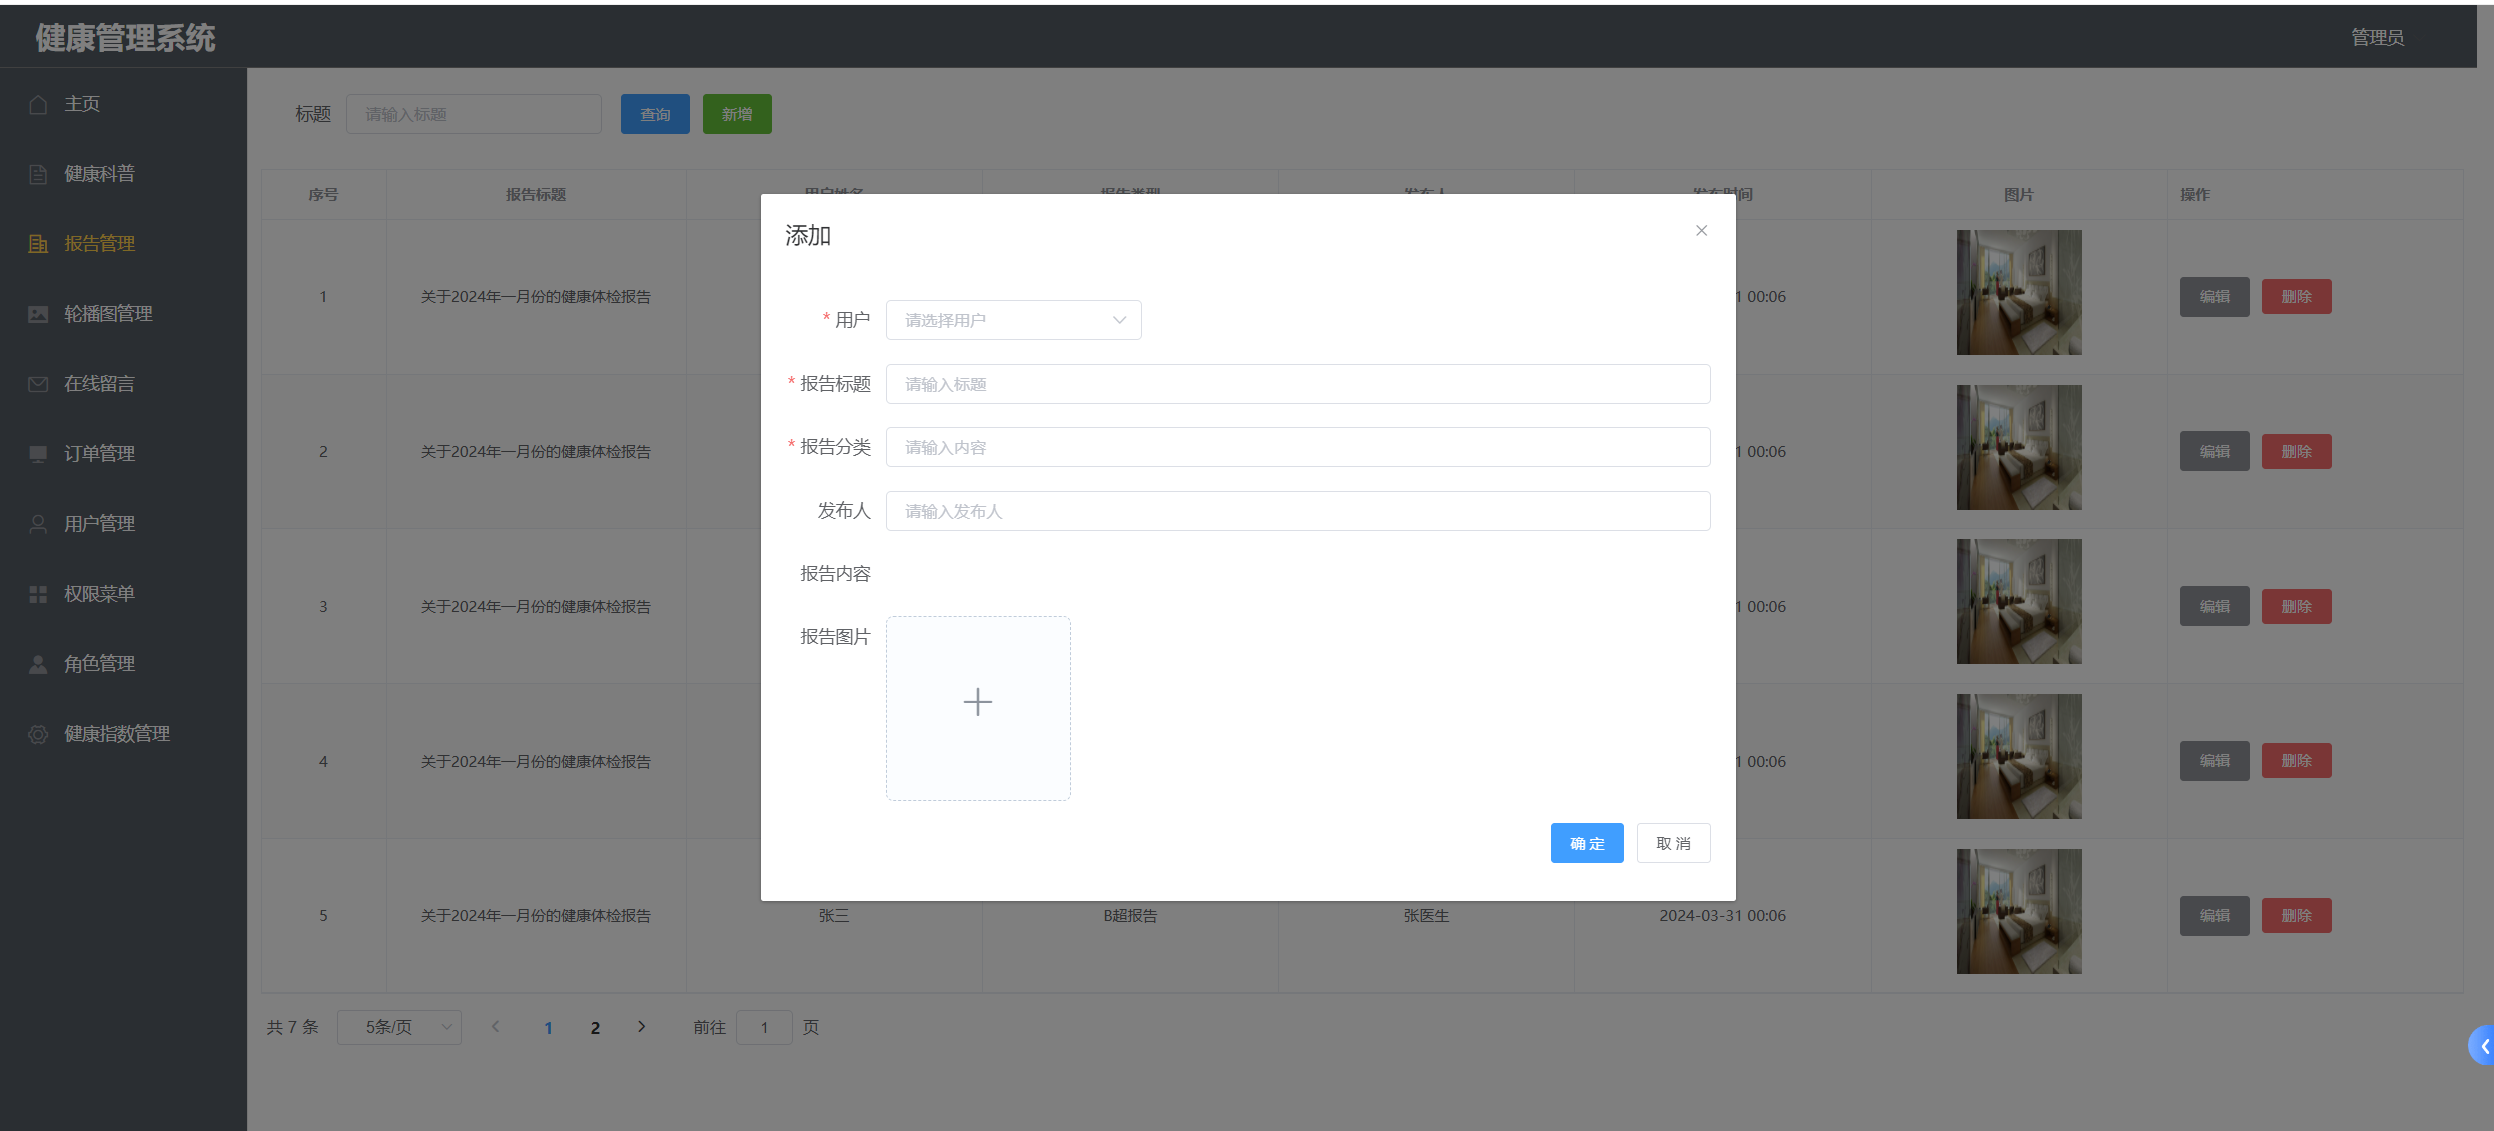Close the 添加 dialog with X
Screen dimensions: 2494x1131
click(x=1701, y=231)
